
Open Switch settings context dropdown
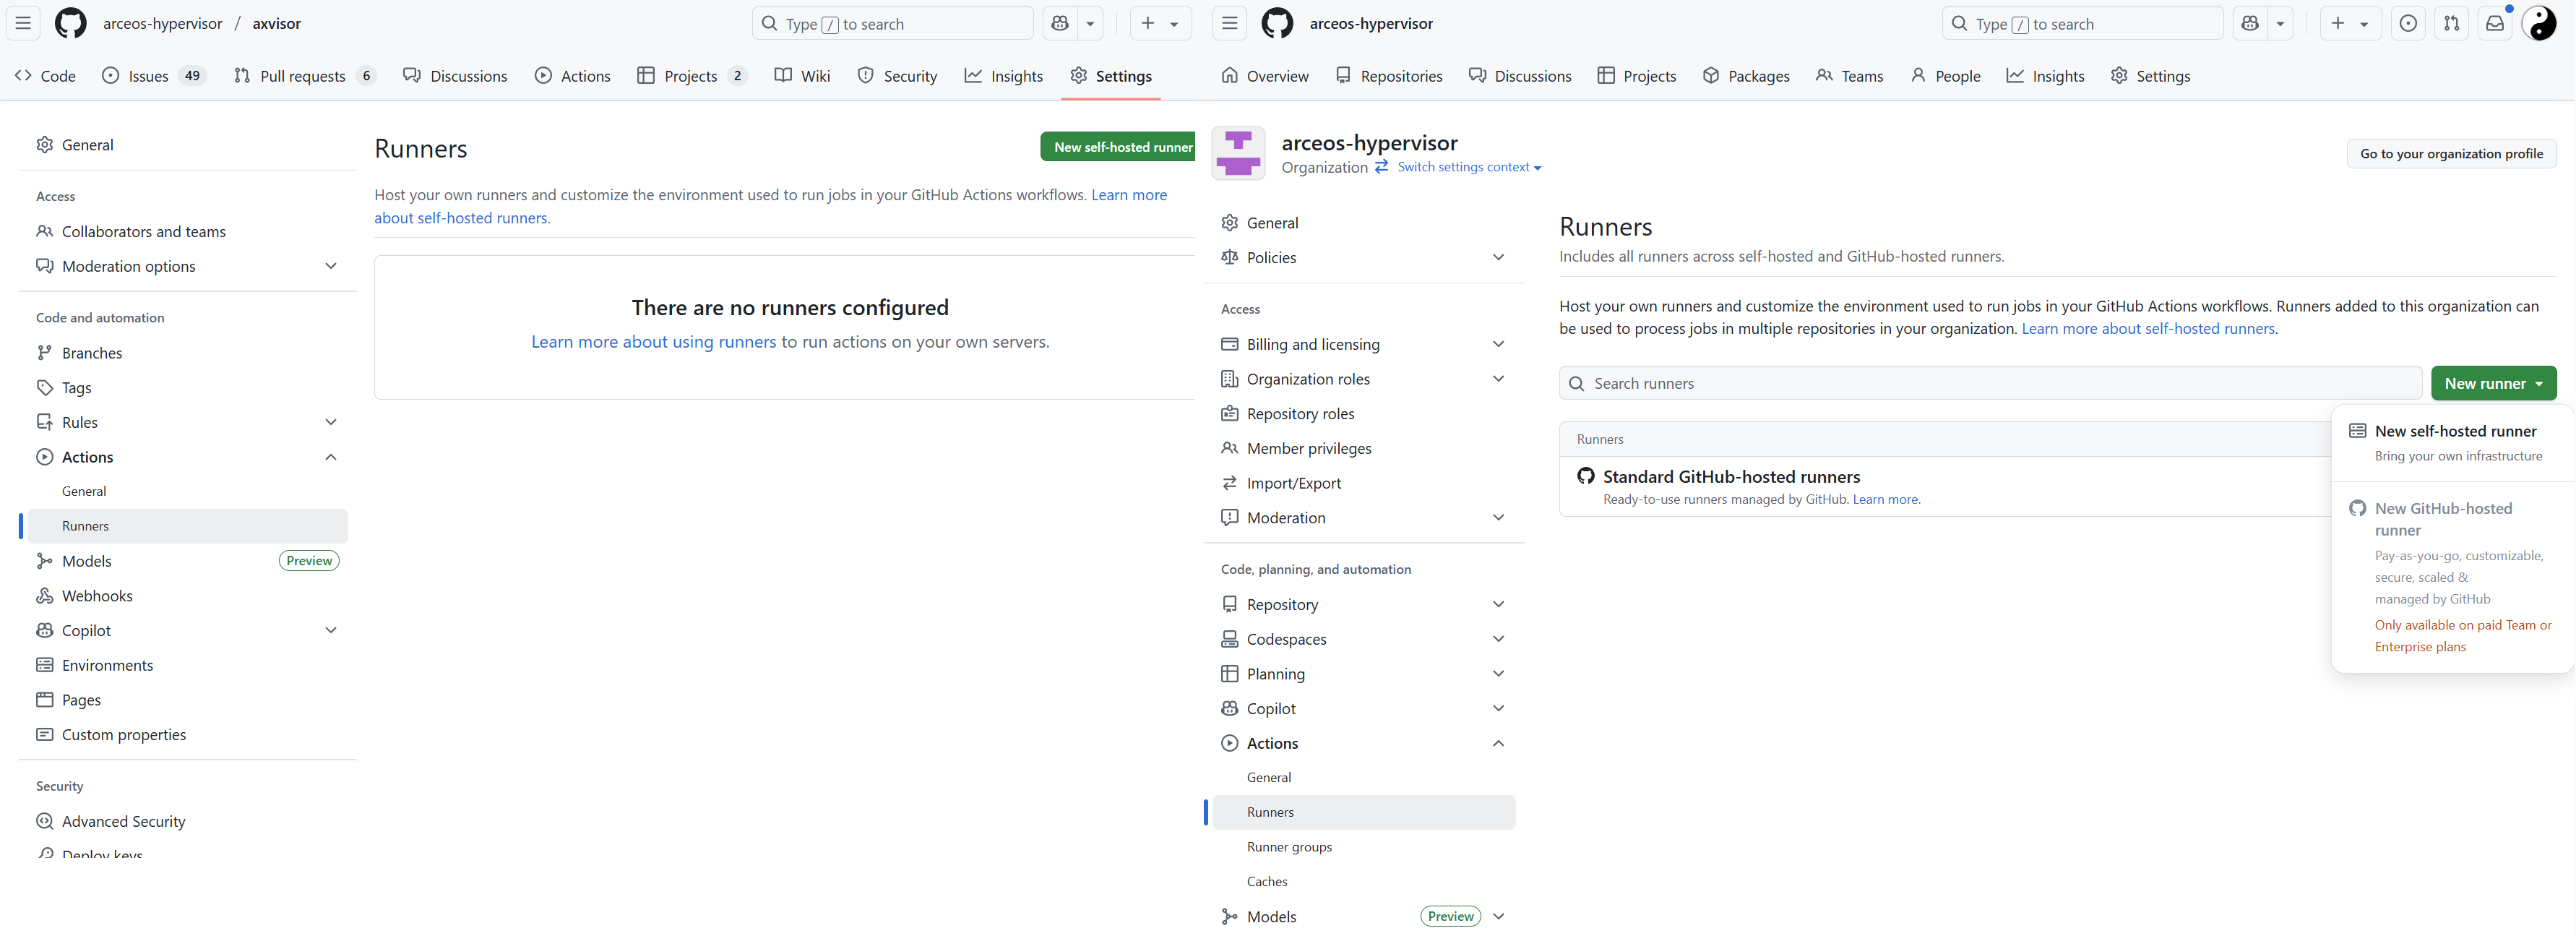pyautogui.click(x=1468, y=167)
